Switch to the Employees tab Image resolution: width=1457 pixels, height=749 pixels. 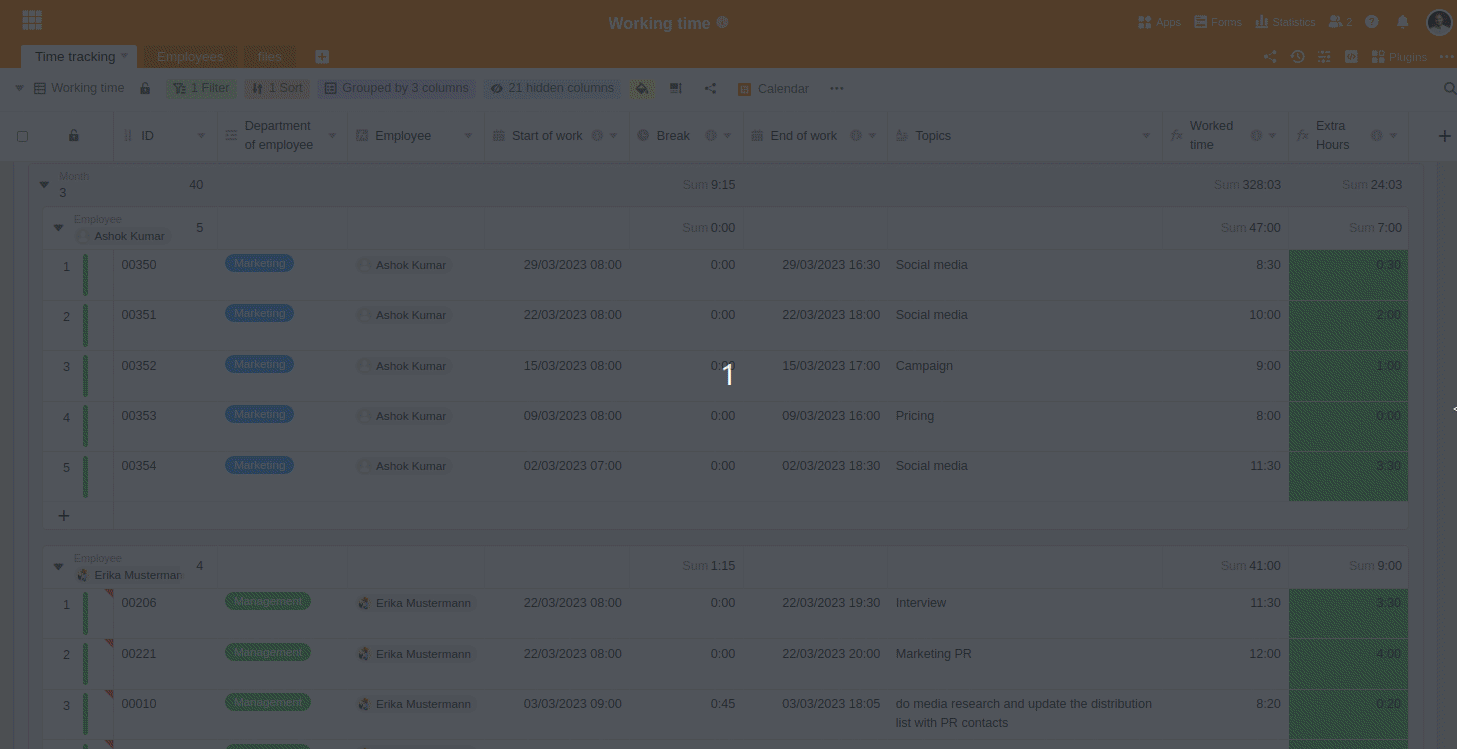click(190, 57)
